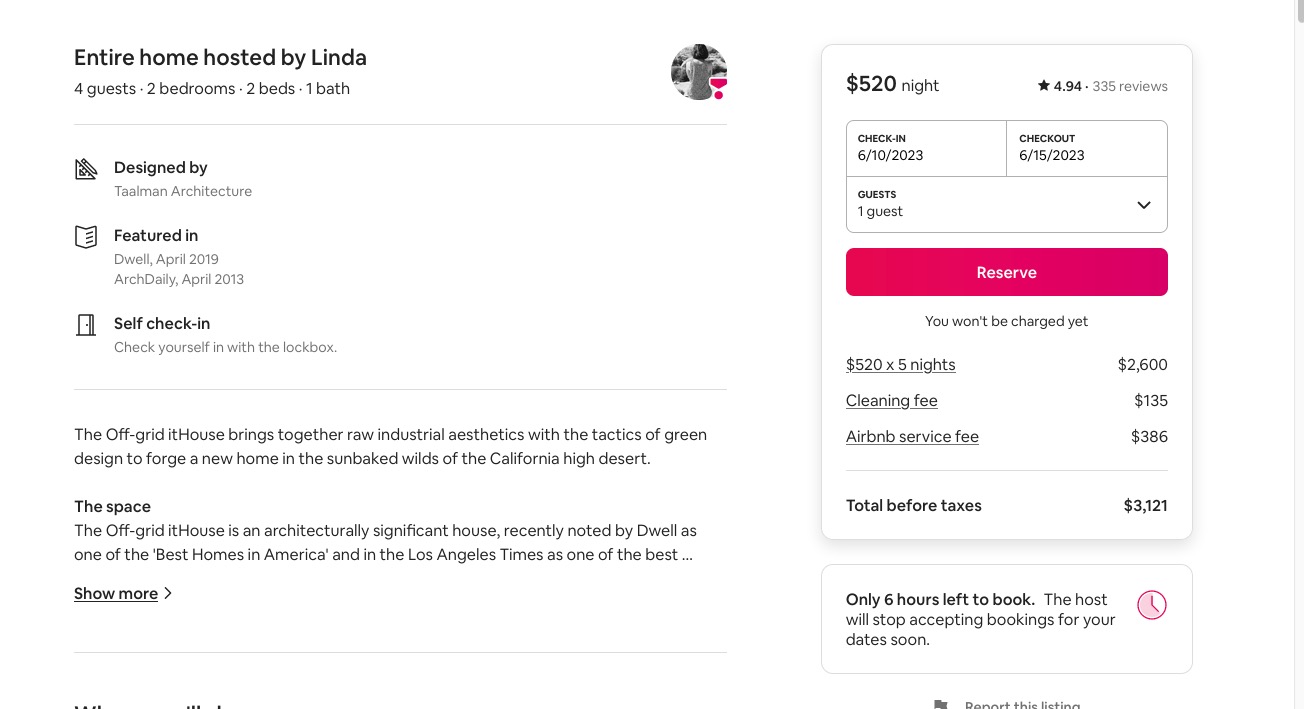
Task: Click the Show more chevron arrow
Action: click(168, 593)
